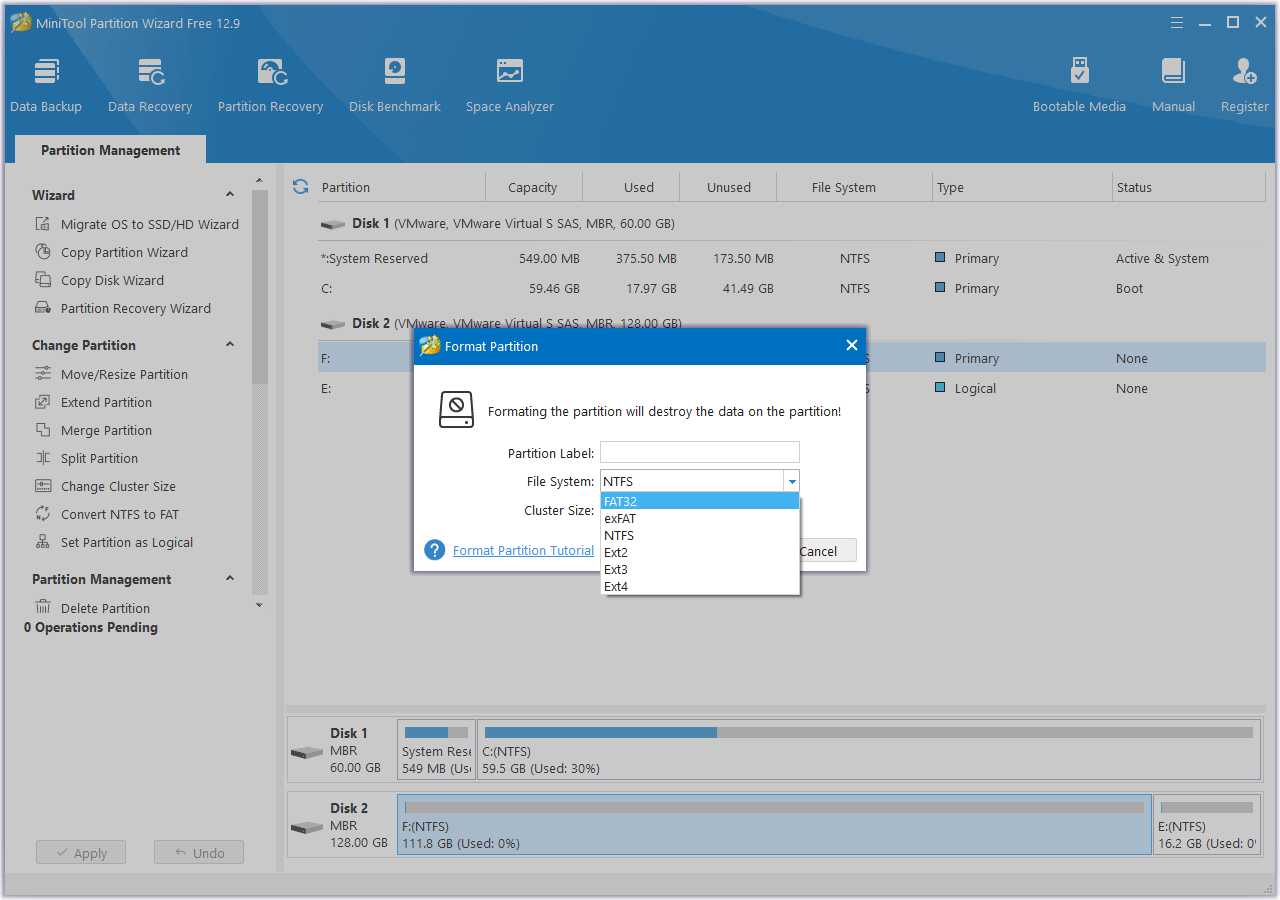The image size is (1280, 900).
Task: Toggle the File System dropdown arrow
Action: [791, 481]
